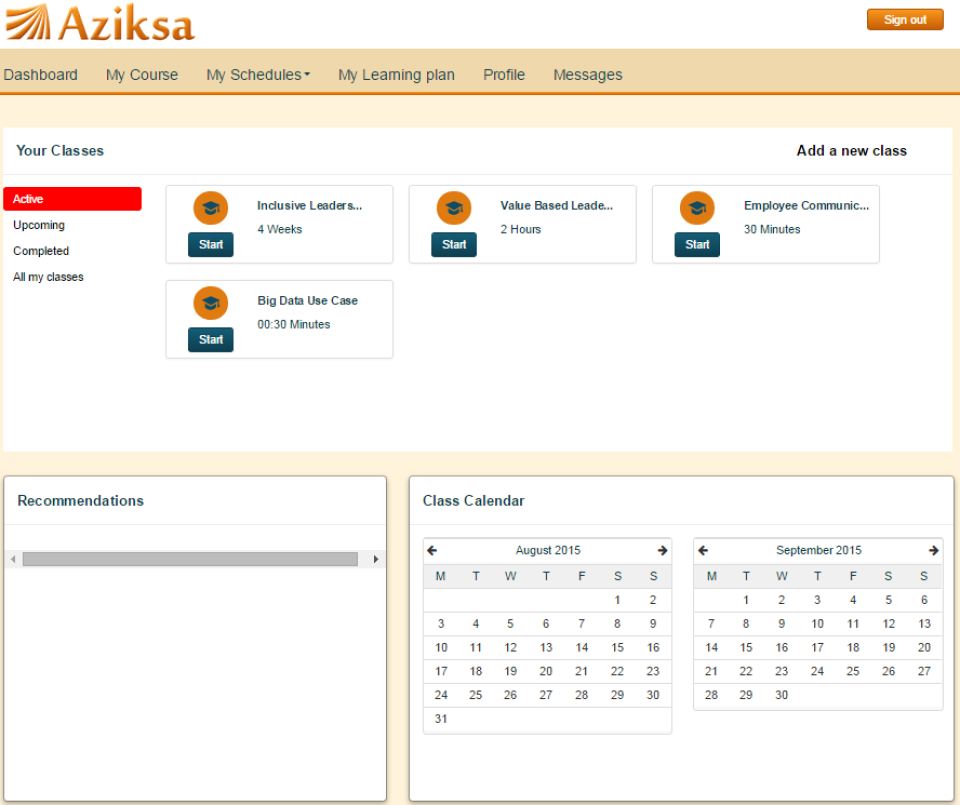Start the Big Data Use Case class

pyautogui.click(x=210, y=339)
